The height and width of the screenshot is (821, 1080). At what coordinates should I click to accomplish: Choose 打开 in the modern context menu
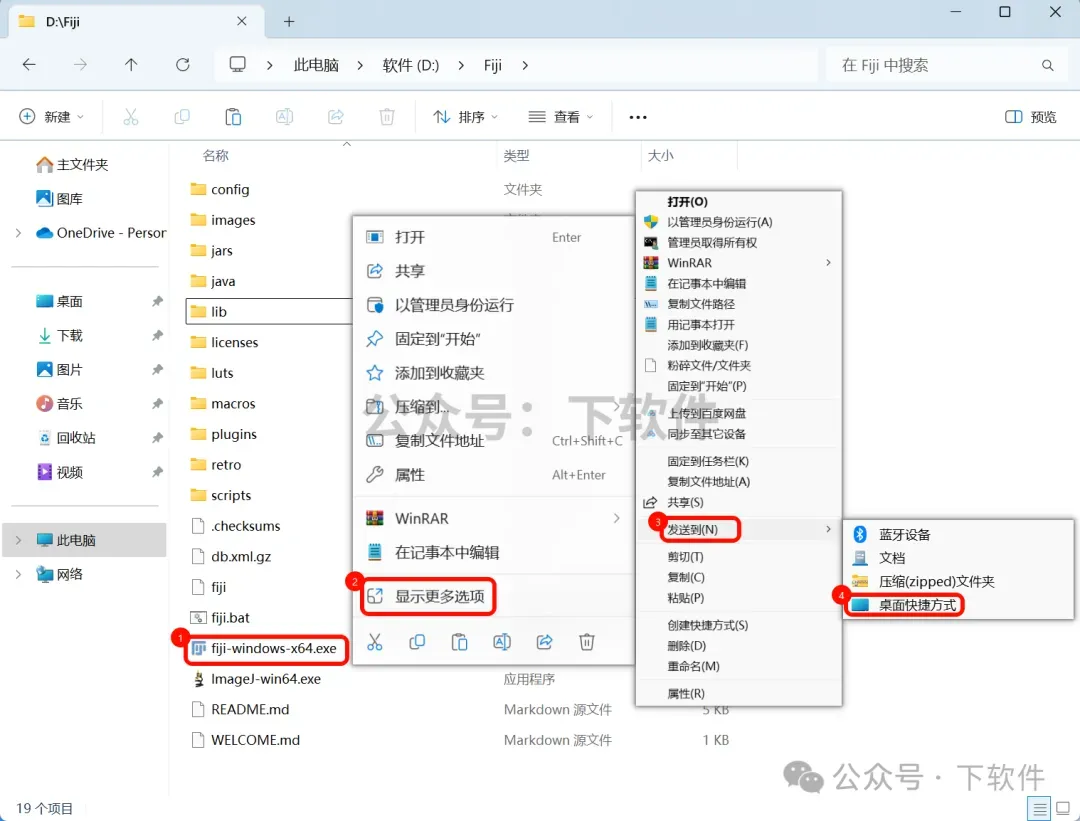tap(493, 237)
